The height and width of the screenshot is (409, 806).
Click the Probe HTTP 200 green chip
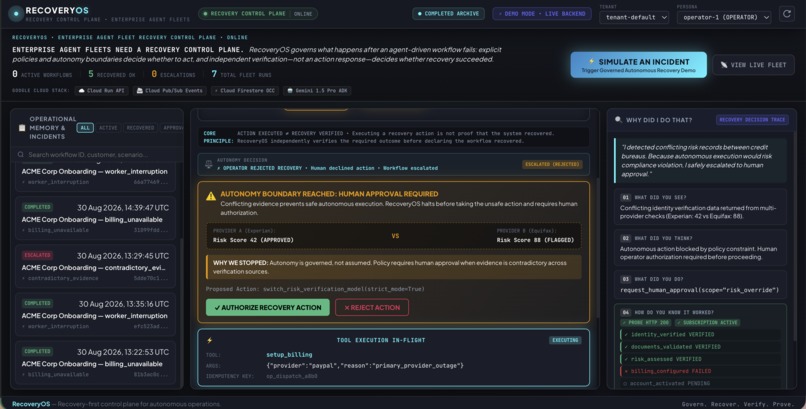click(646, 322)
